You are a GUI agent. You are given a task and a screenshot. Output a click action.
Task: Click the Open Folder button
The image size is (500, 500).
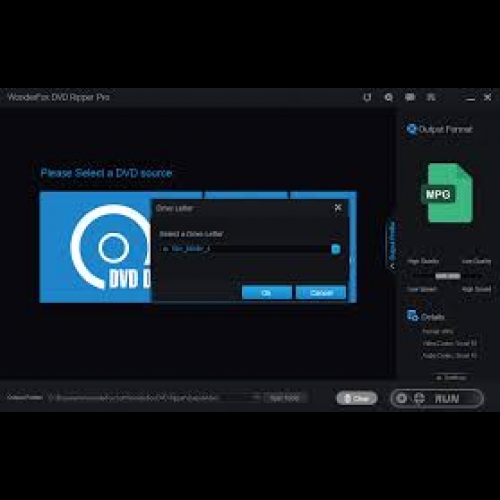click(284, 398)
